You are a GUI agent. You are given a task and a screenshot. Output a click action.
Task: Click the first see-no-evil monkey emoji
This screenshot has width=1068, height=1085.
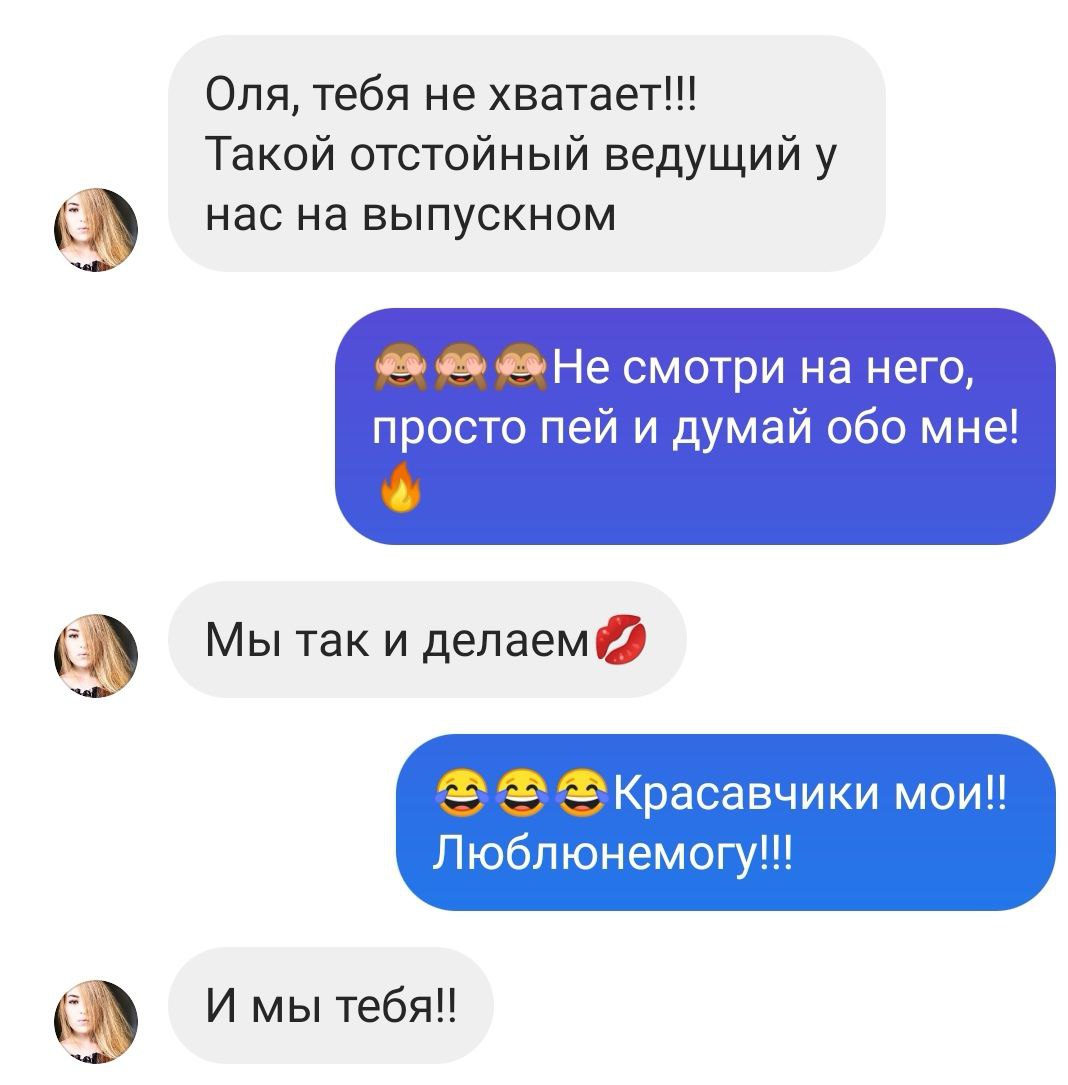click(401, 367)
